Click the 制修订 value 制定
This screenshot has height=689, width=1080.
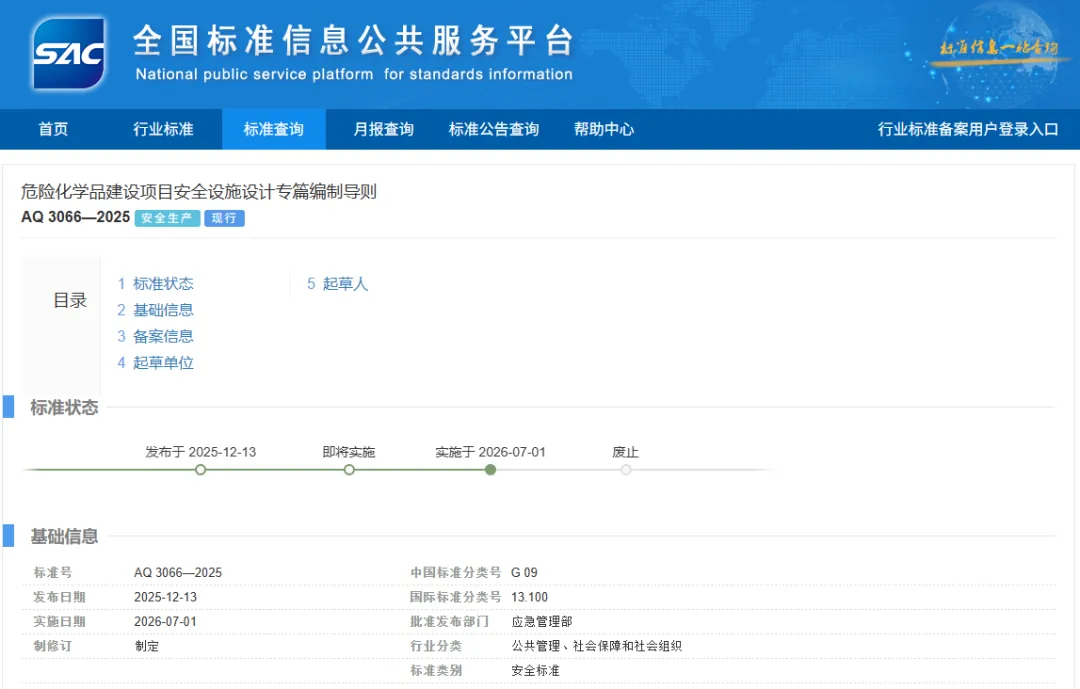pyautogui.click(x=147, y=646)
